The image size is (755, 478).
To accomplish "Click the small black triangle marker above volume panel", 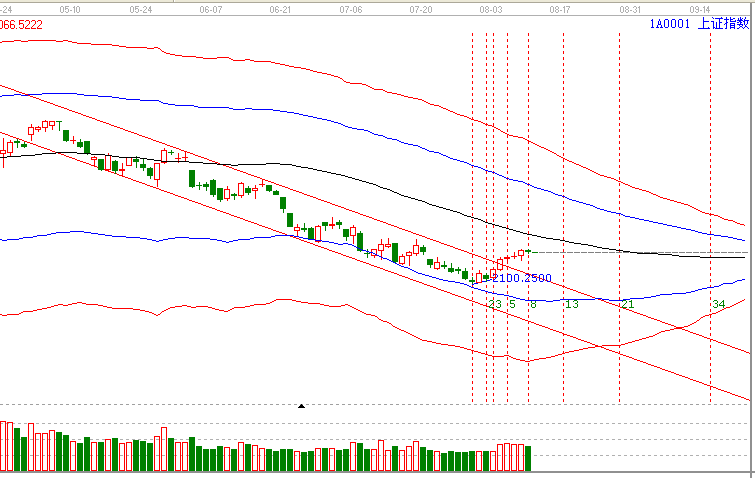I will [302, 406].
